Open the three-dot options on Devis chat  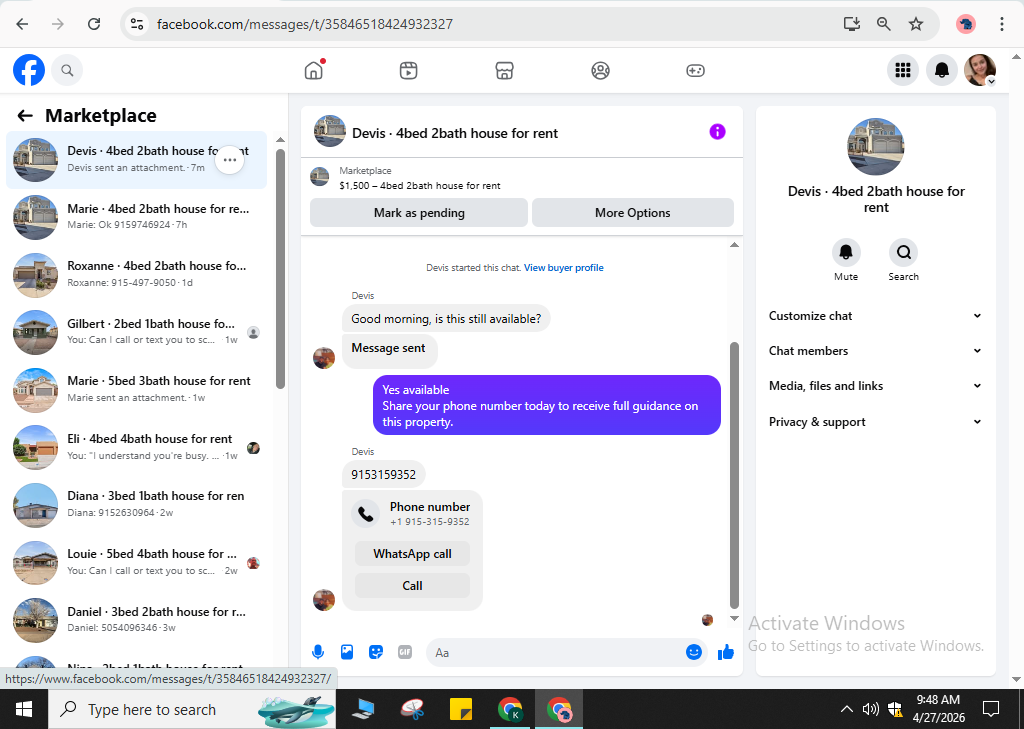tap(229, 159)
